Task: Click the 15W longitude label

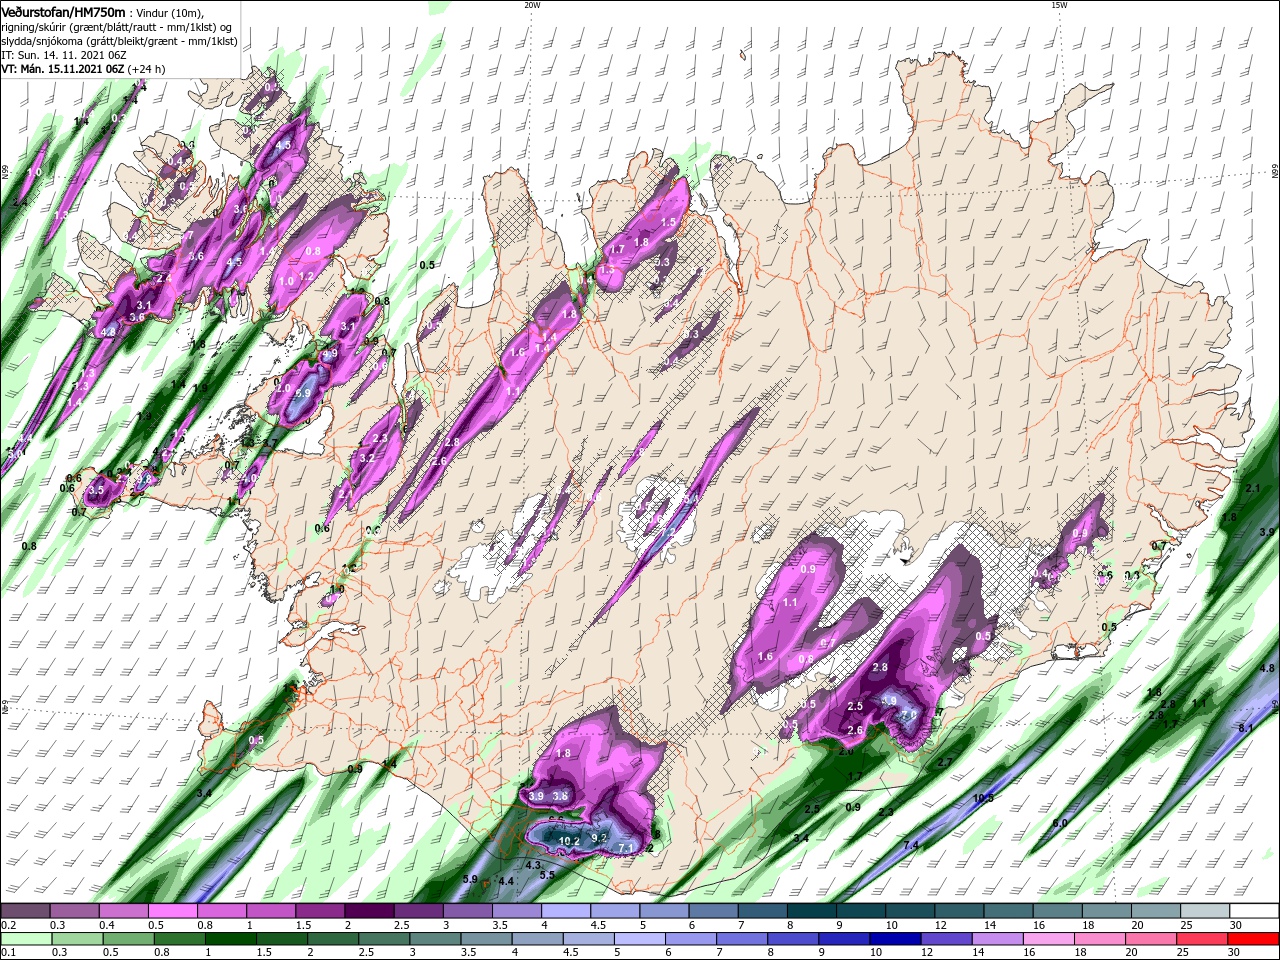Action: tap(1059, 5)
